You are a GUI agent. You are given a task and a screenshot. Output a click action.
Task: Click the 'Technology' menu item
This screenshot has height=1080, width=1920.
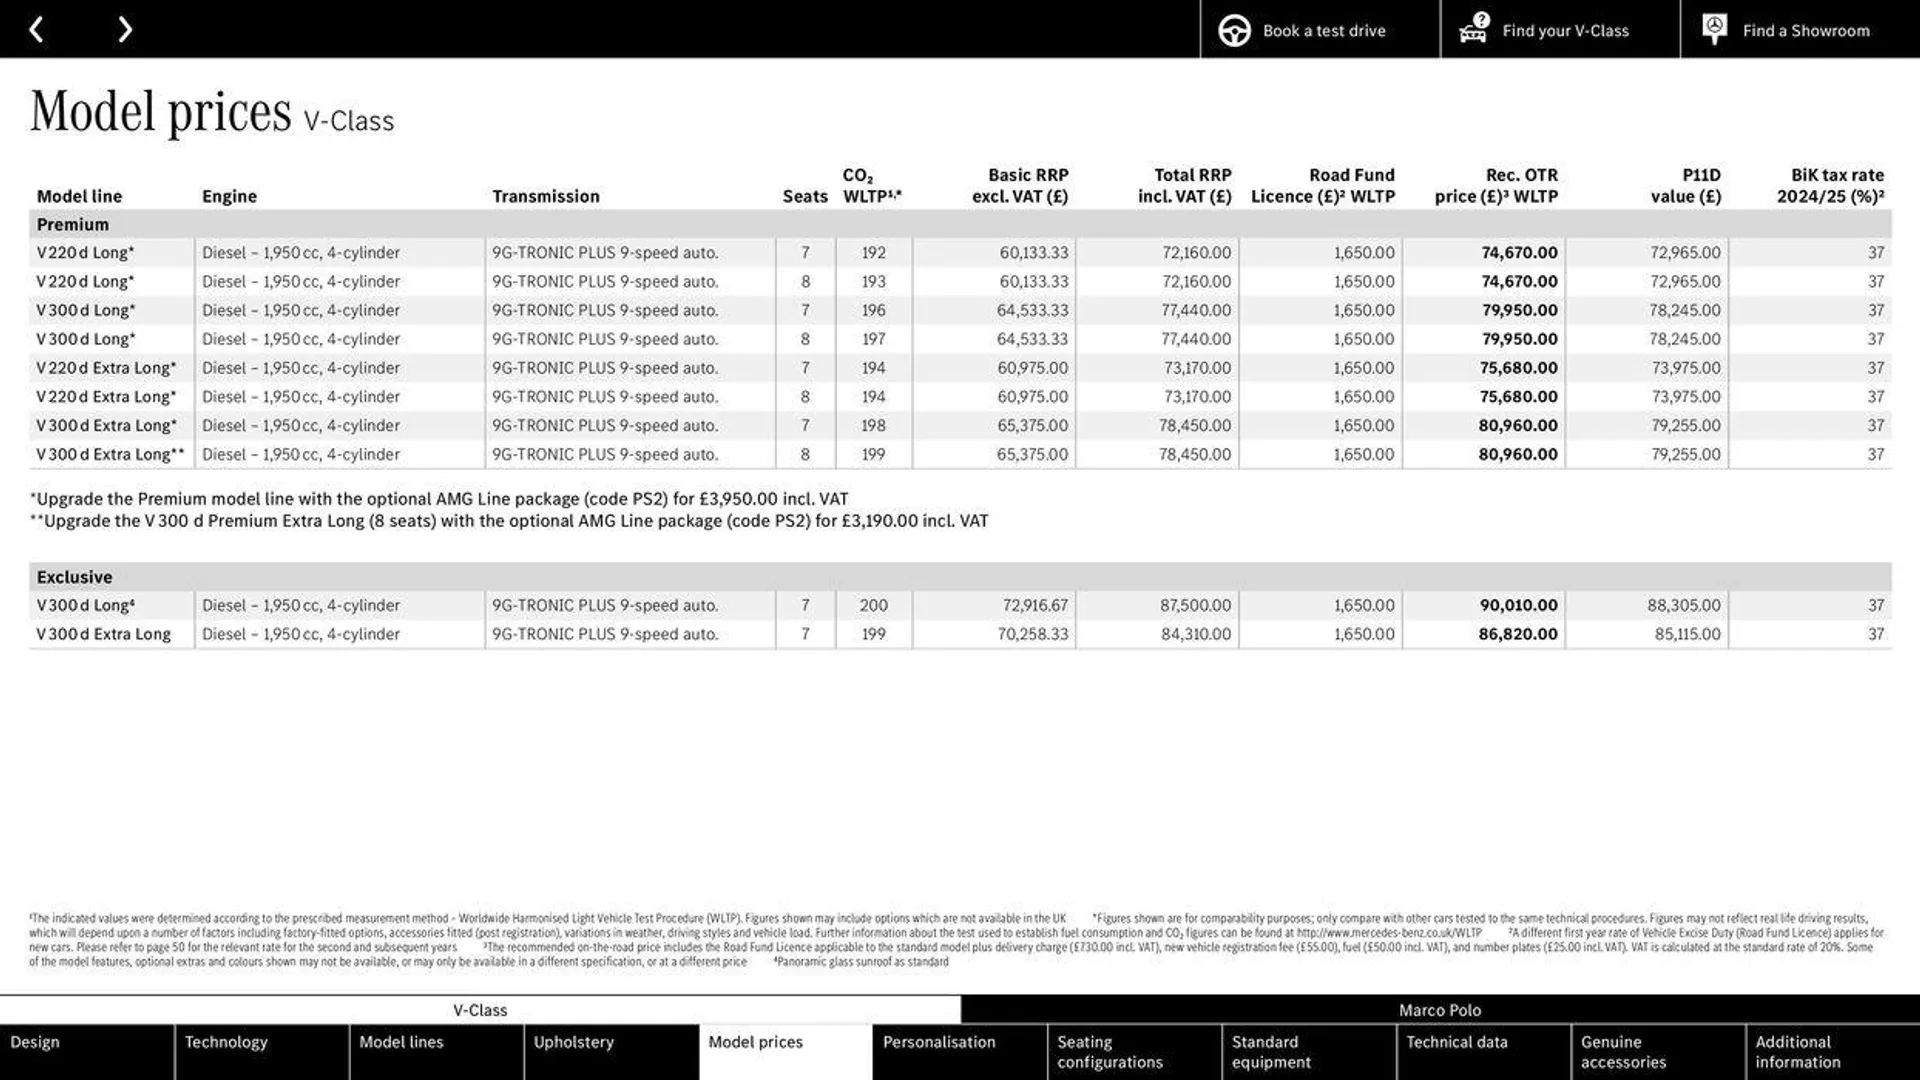pyautogui.click(x=225, y=1042)
